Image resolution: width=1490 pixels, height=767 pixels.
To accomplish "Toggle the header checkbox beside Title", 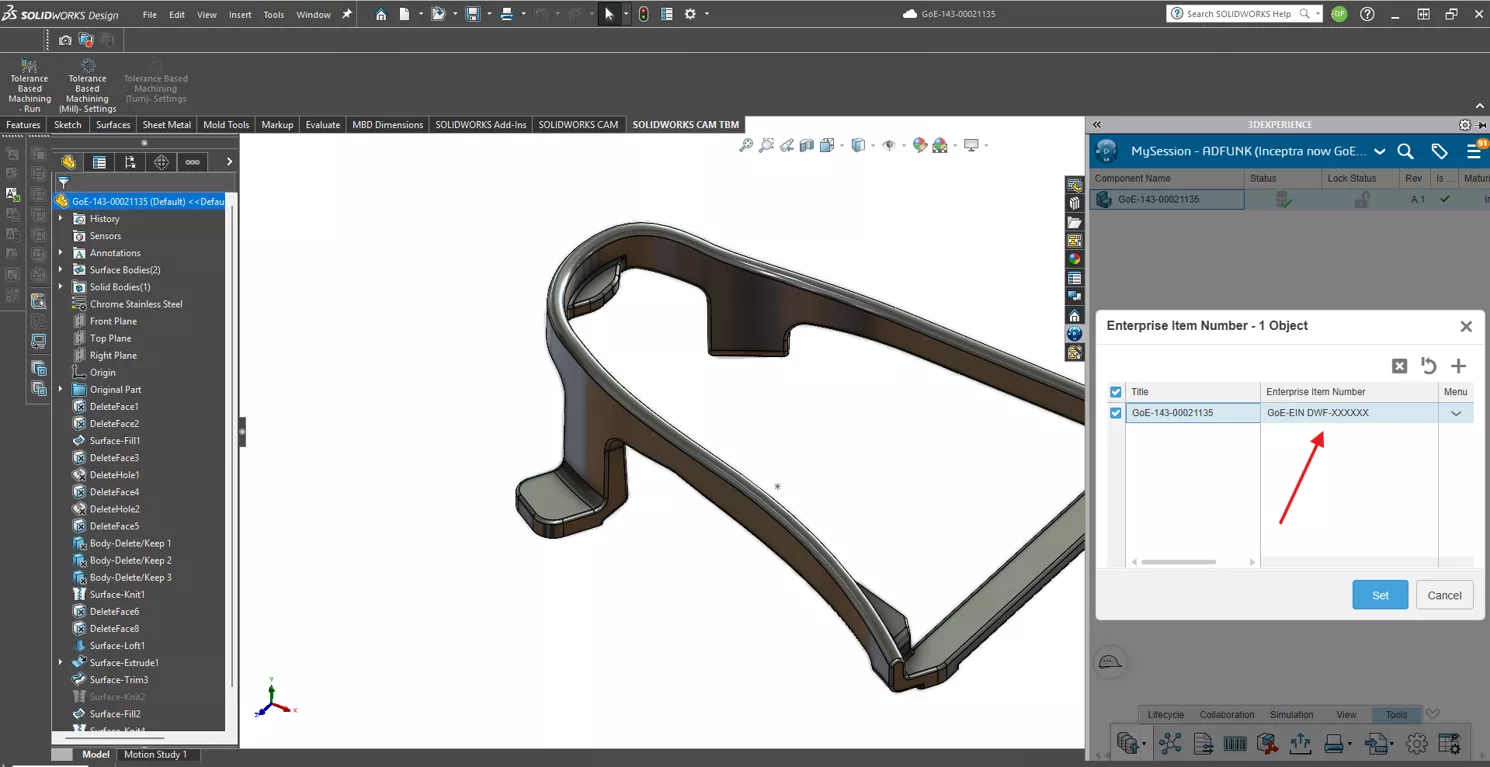I will [1116, 392].
